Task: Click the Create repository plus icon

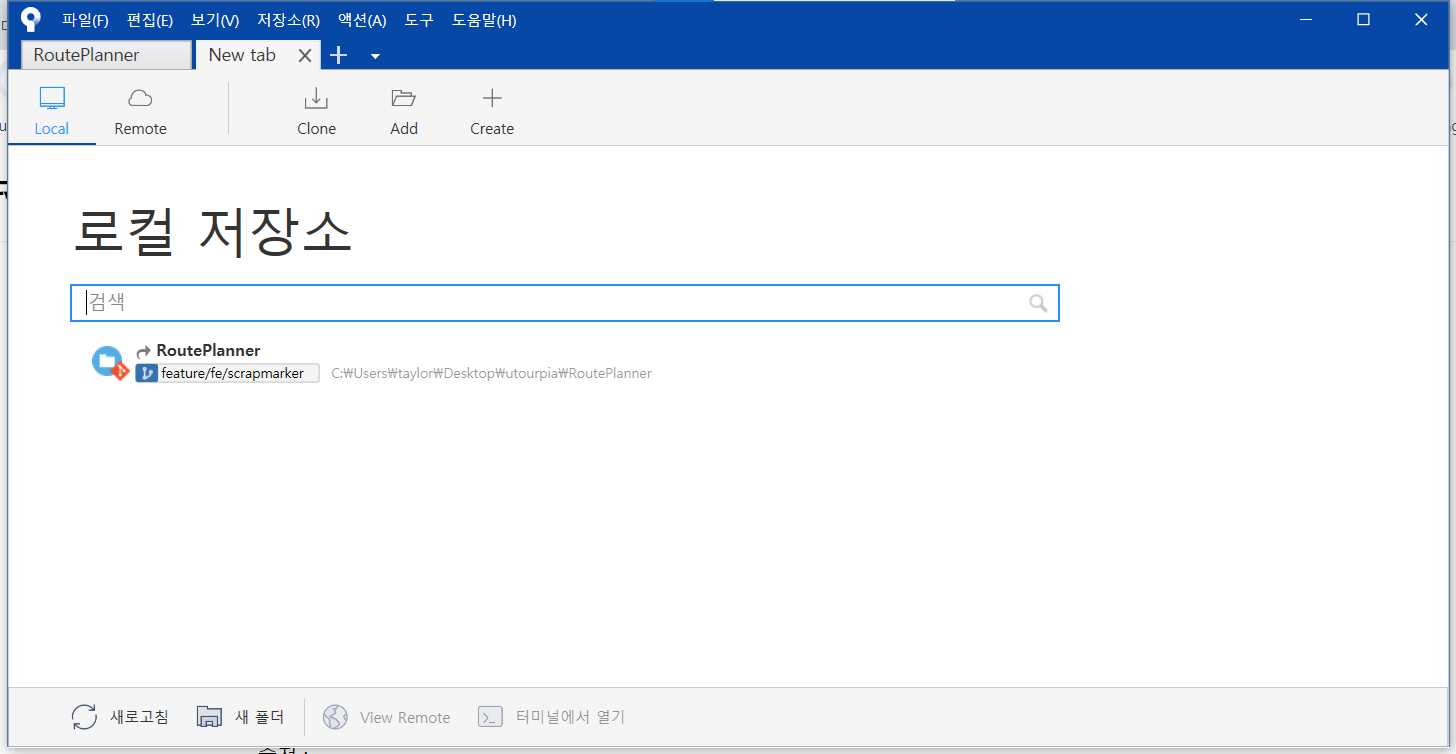Action: (492, 98)
